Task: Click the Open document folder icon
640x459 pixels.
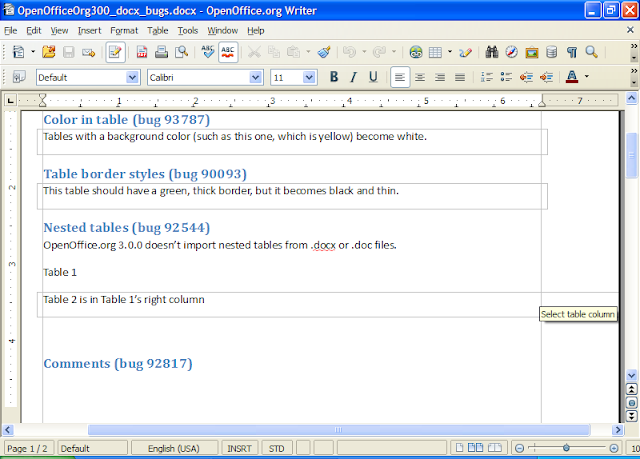Action: 48,52
